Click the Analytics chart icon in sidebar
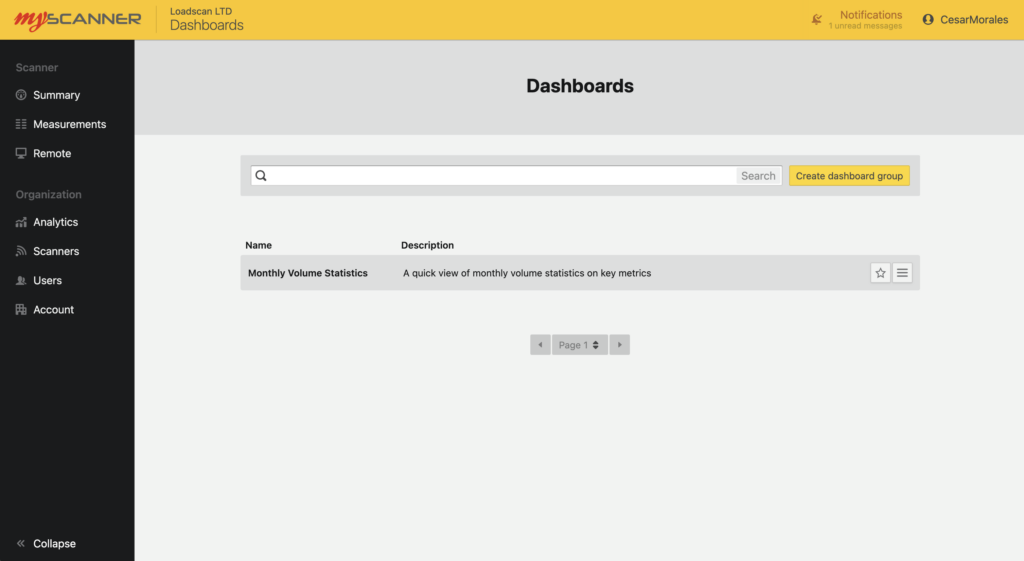Screen dimensions: 1024x561 pos(21,222)
